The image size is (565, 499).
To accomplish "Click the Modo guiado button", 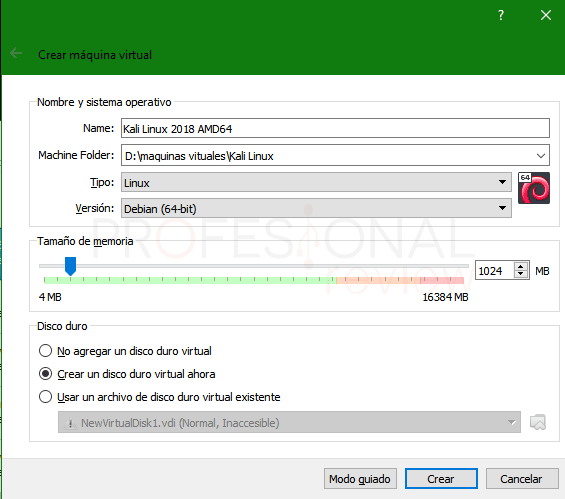I will [x=360, y=479].
